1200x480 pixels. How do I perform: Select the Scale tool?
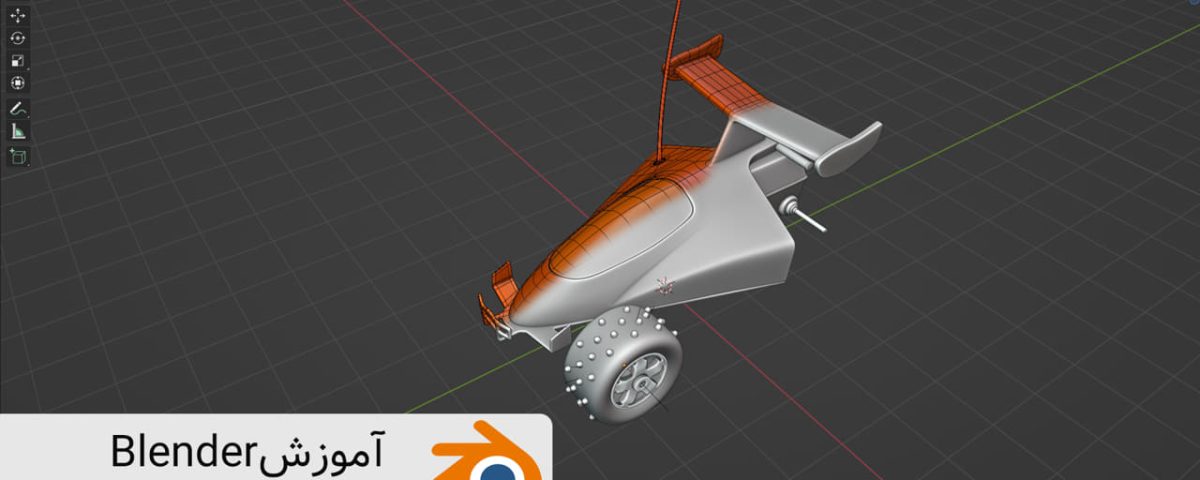pyautogui.click(x=18, y=60)
